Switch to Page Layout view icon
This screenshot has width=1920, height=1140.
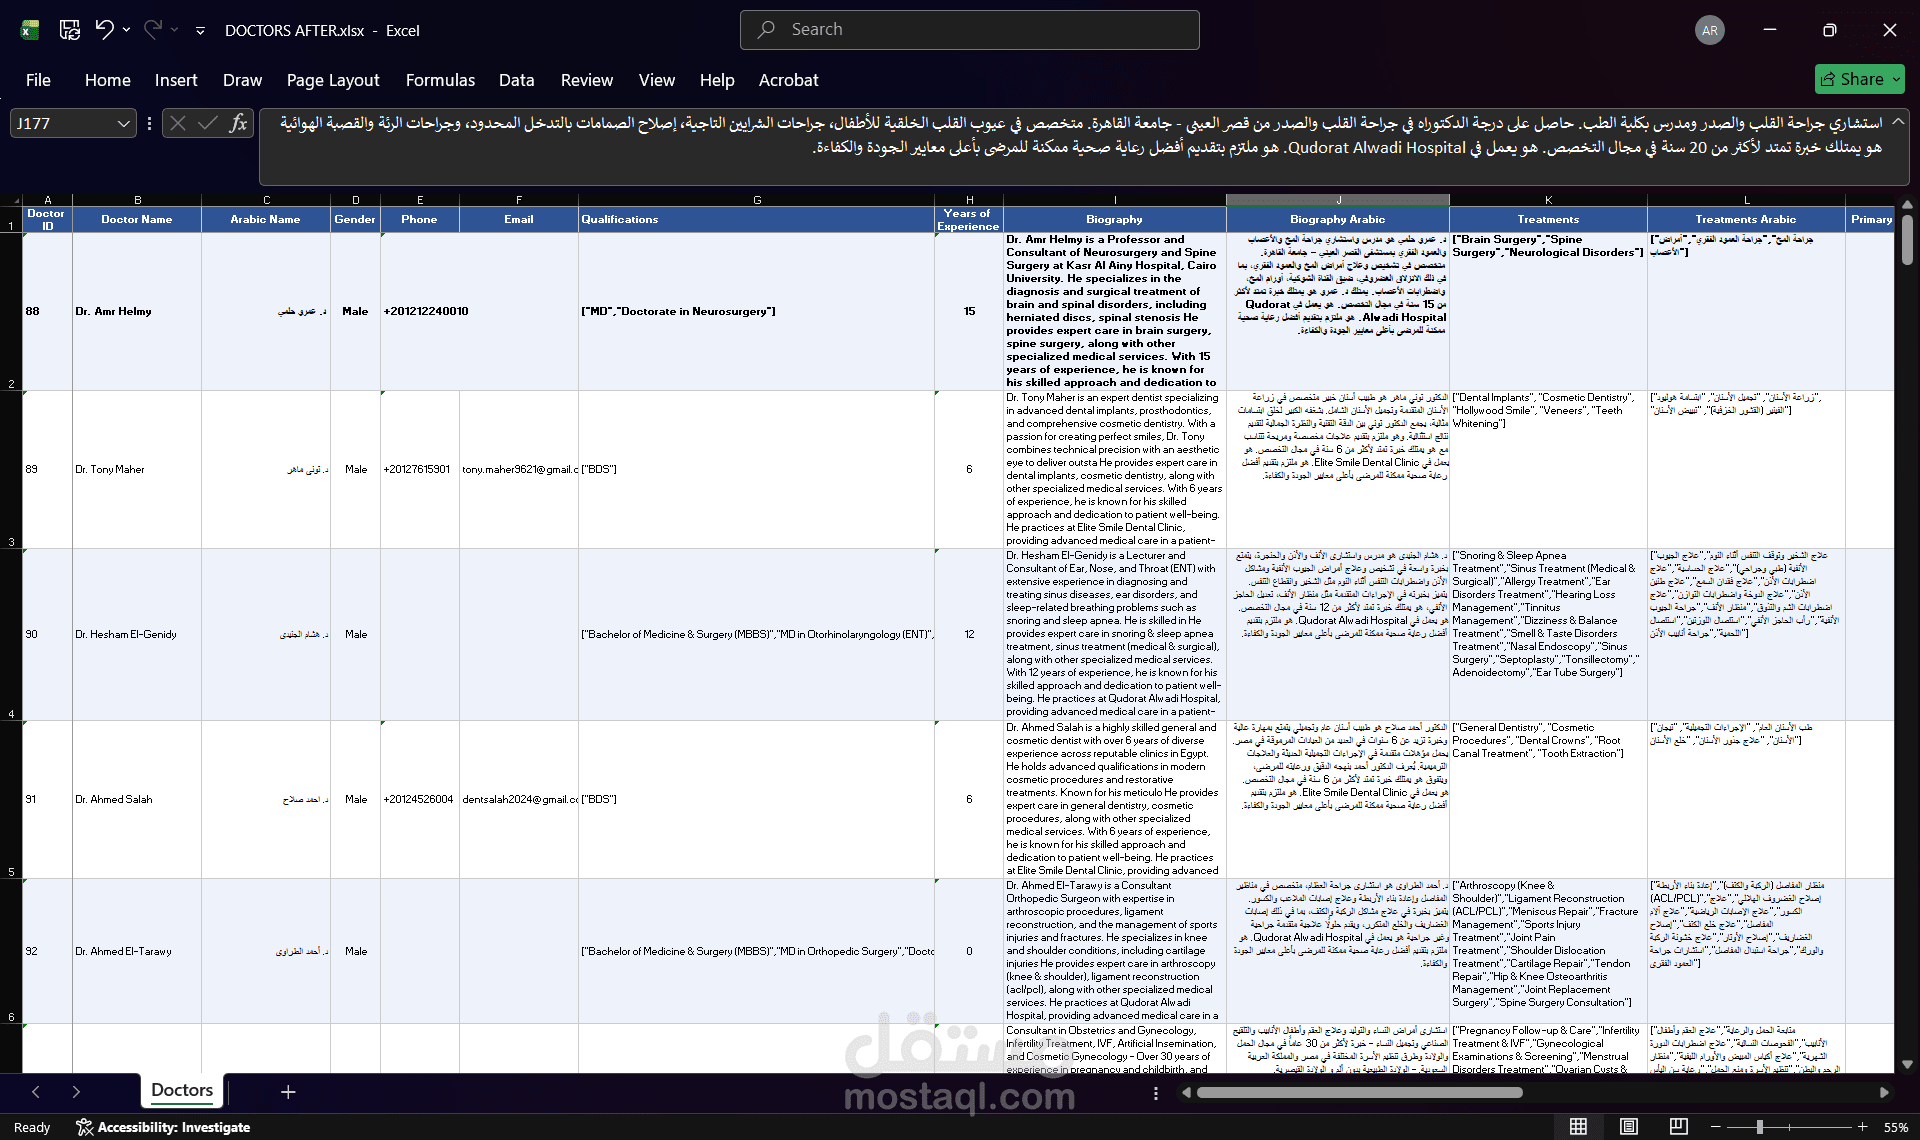[x=1629, y=1127]
